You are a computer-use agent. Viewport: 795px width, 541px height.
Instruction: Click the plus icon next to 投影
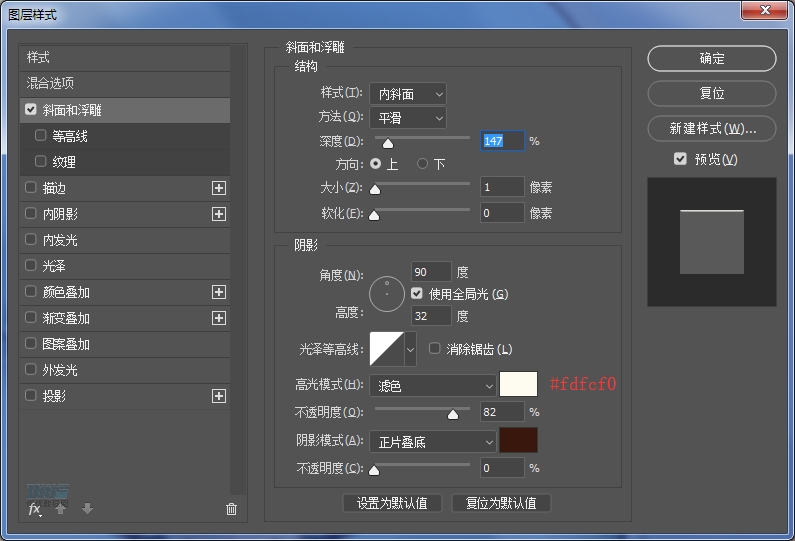click(x=219, y=396)
